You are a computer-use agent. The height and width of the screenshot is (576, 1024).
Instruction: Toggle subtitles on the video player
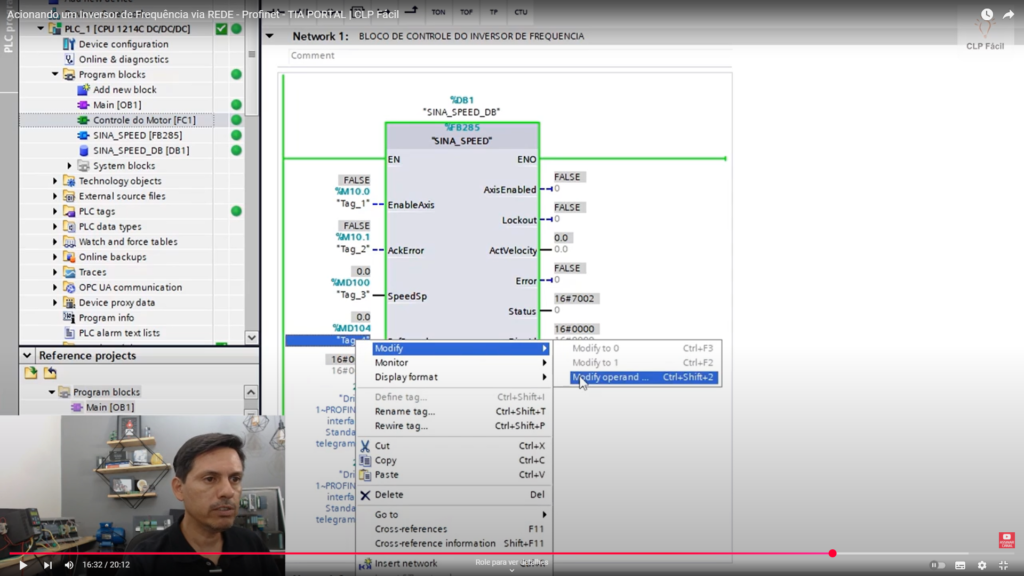(960, 565)
